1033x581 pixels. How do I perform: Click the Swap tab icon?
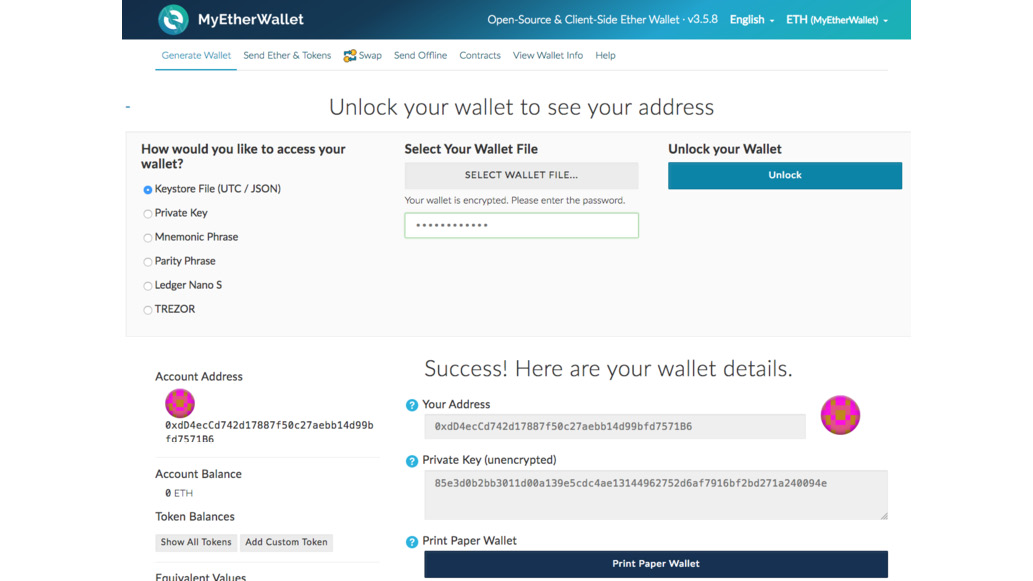tap(350, 56)
